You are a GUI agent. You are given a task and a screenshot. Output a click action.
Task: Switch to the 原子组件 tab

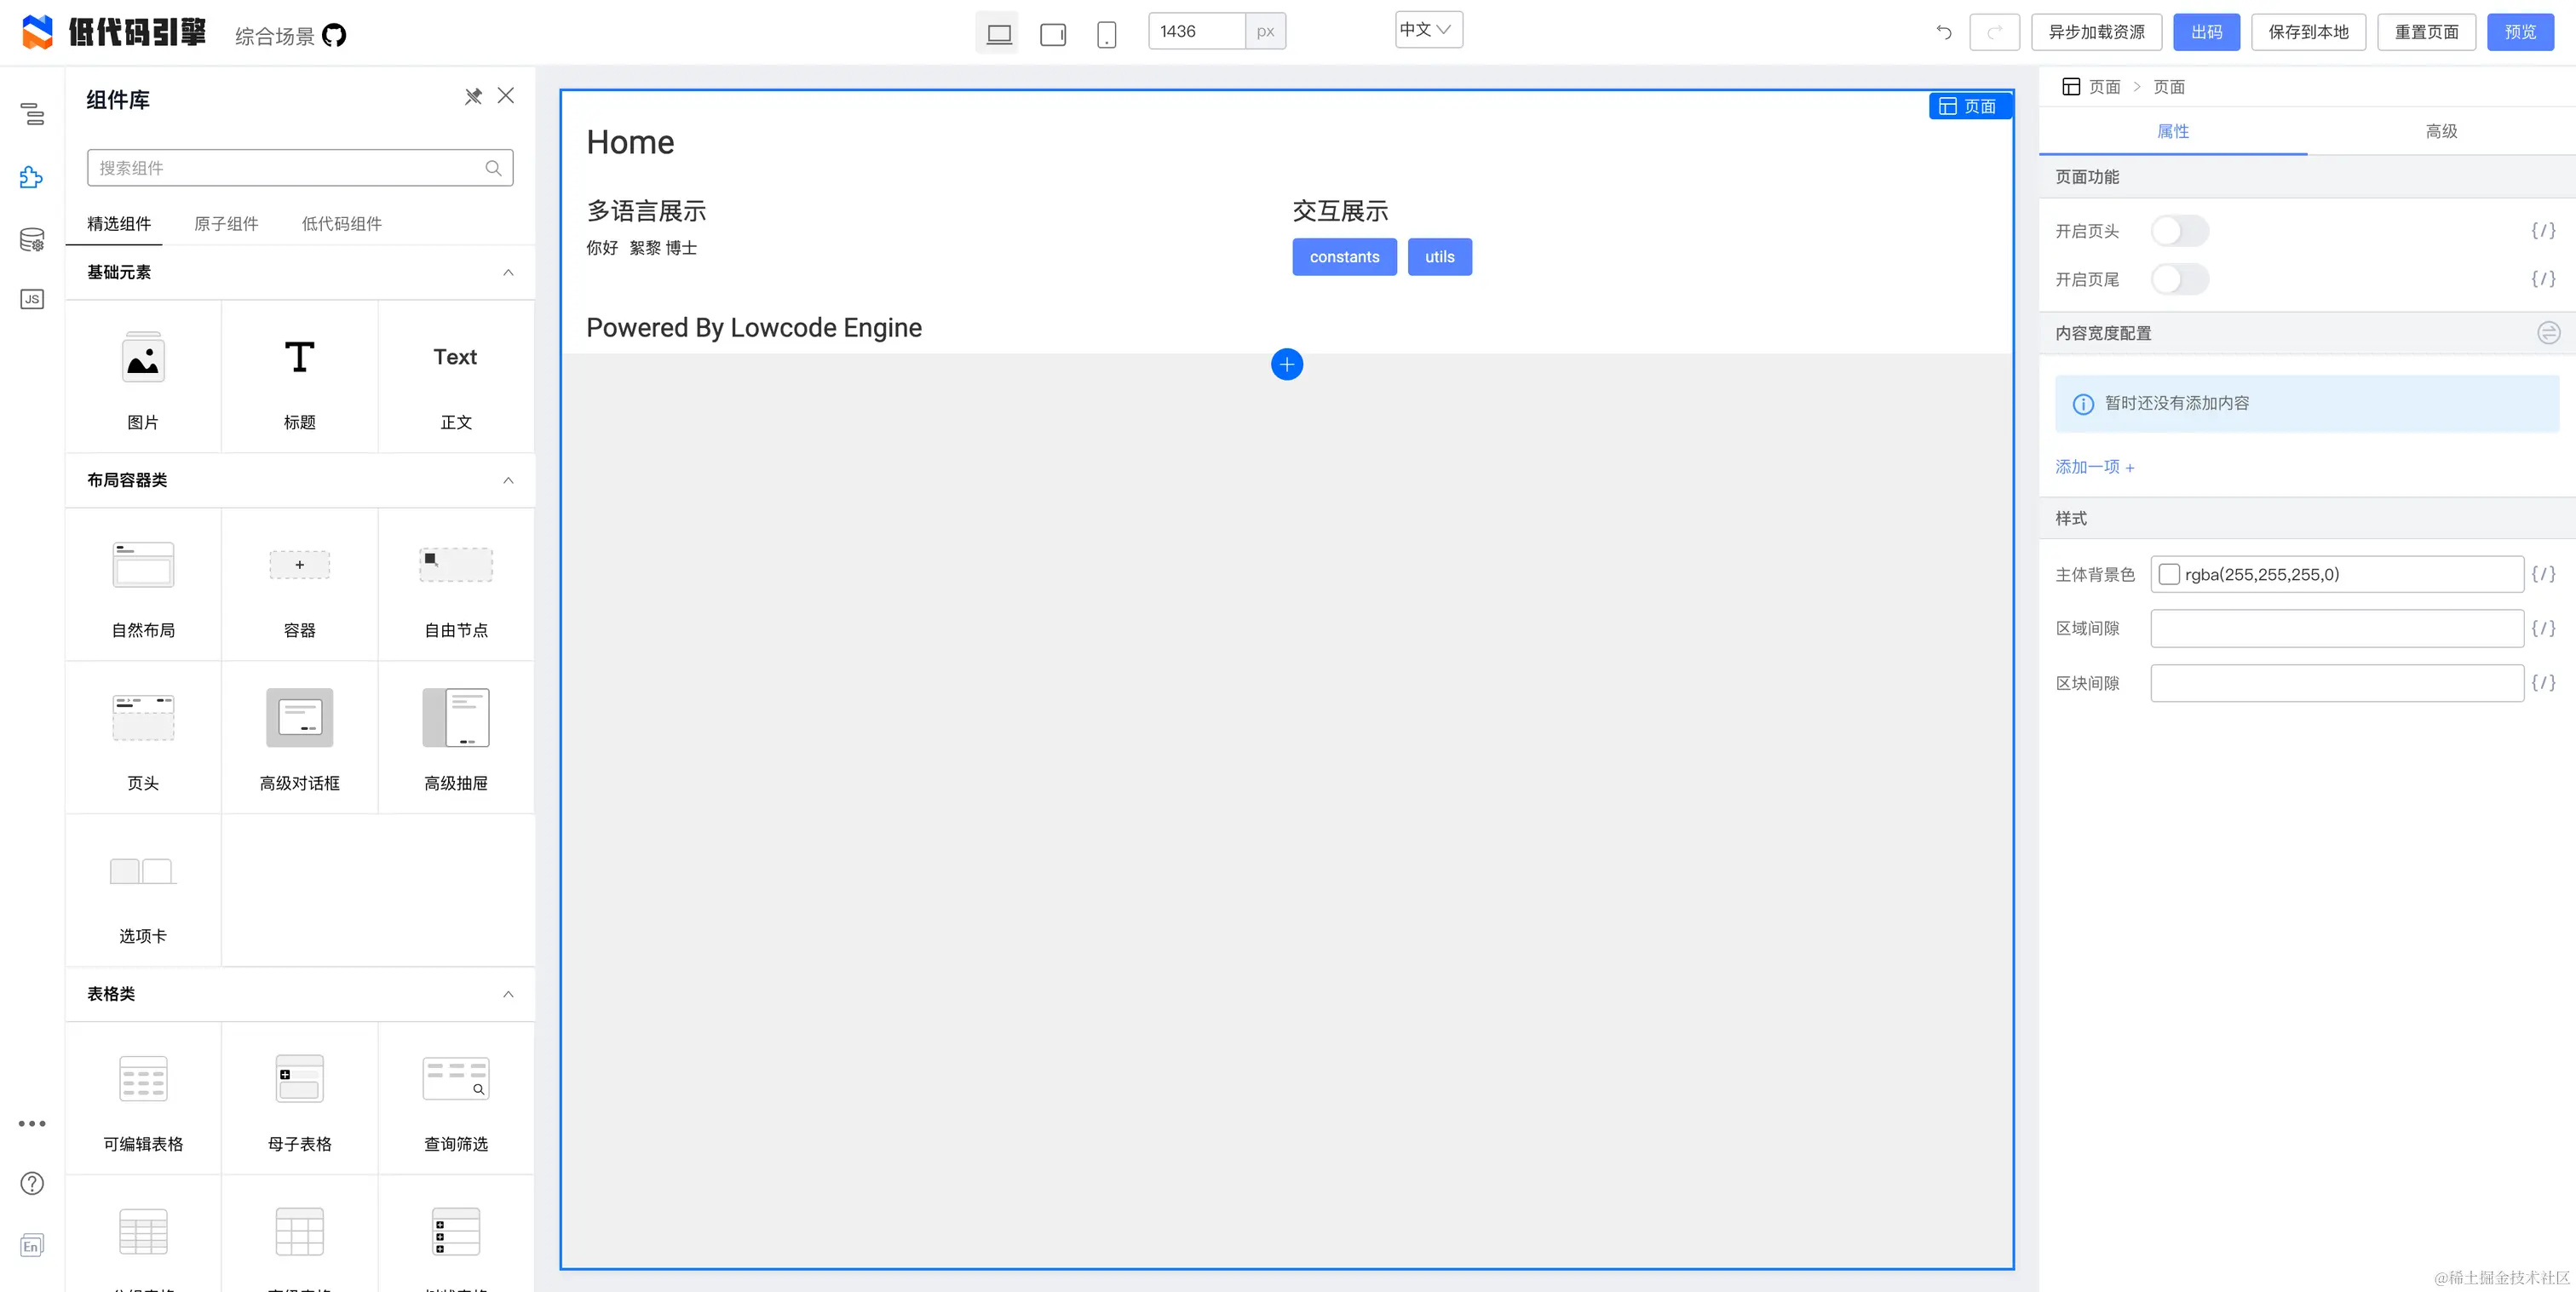[226, 224]
